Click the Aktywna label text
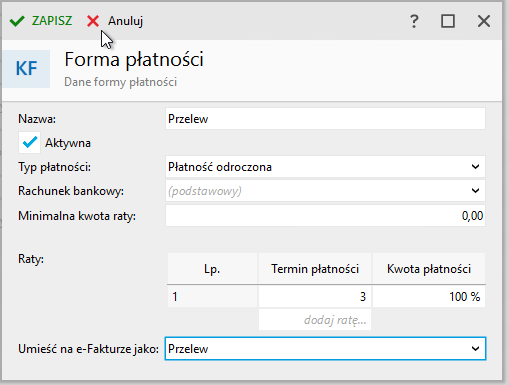Screen dimensions: 509x385 [x=68, y=143]
